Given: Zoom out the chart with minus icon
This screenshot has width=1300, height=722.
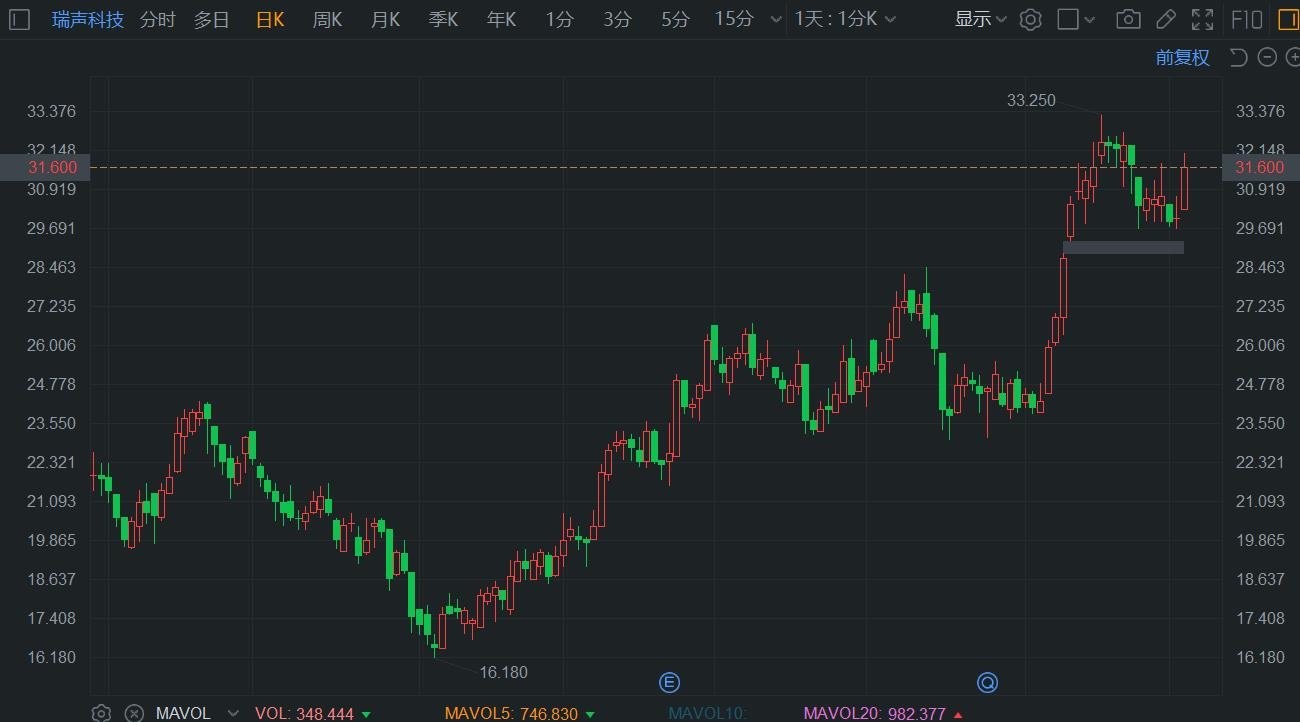Looking at the screenshot, I should [x=1267, y=57].
